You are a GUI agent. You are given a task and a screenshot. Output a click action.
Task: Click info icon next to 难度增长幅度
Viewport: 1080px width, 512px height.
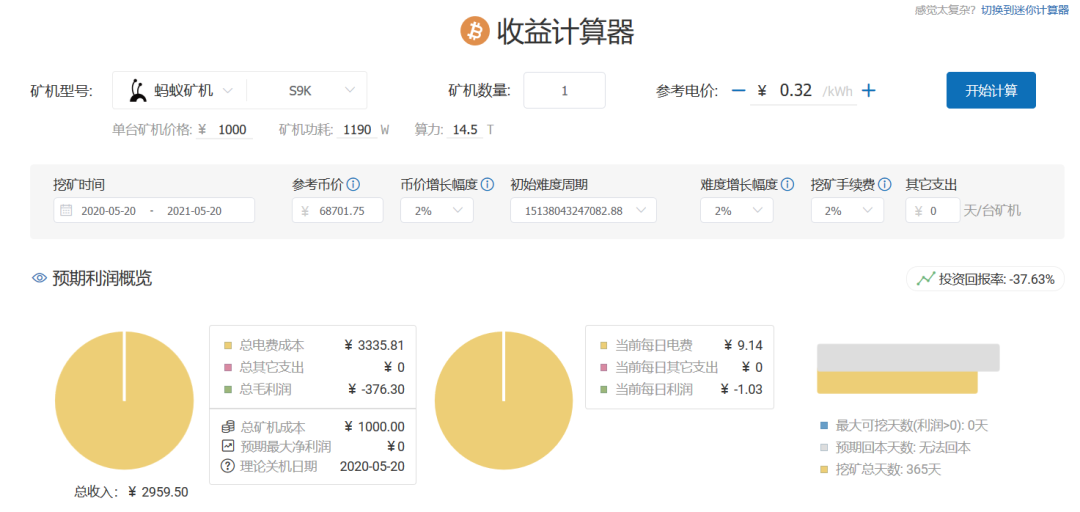coord(787,185)
